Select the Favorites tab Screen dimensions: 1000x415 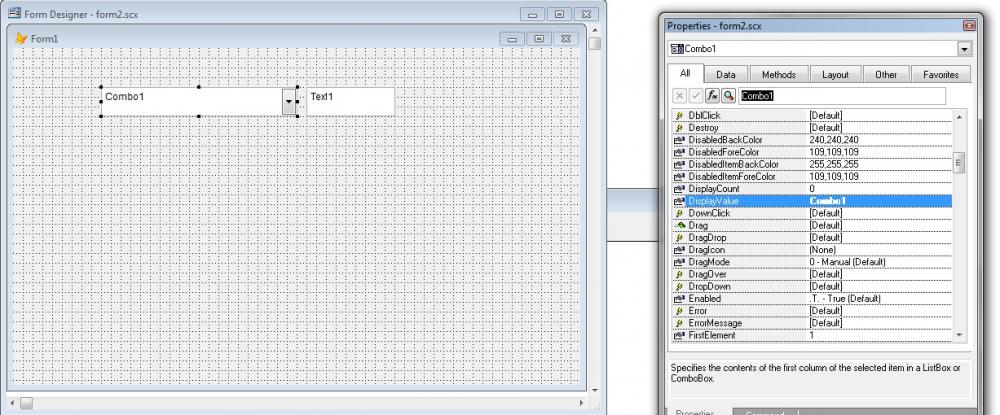(941, 75)
